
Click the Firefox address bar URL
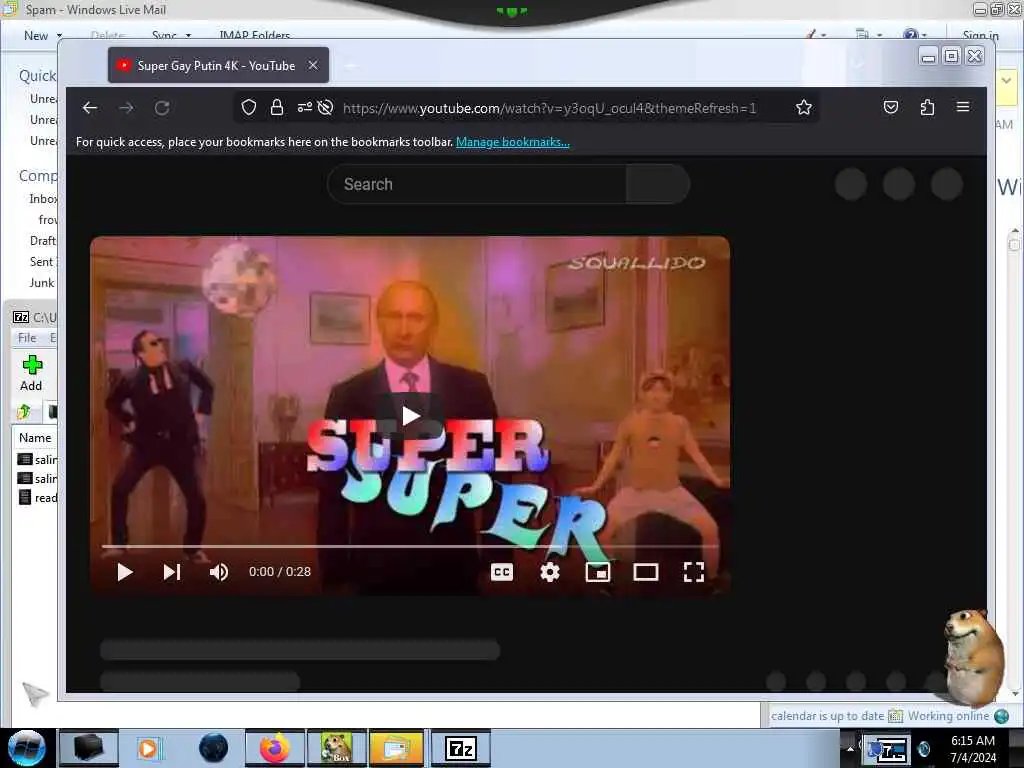pos(549,108)
